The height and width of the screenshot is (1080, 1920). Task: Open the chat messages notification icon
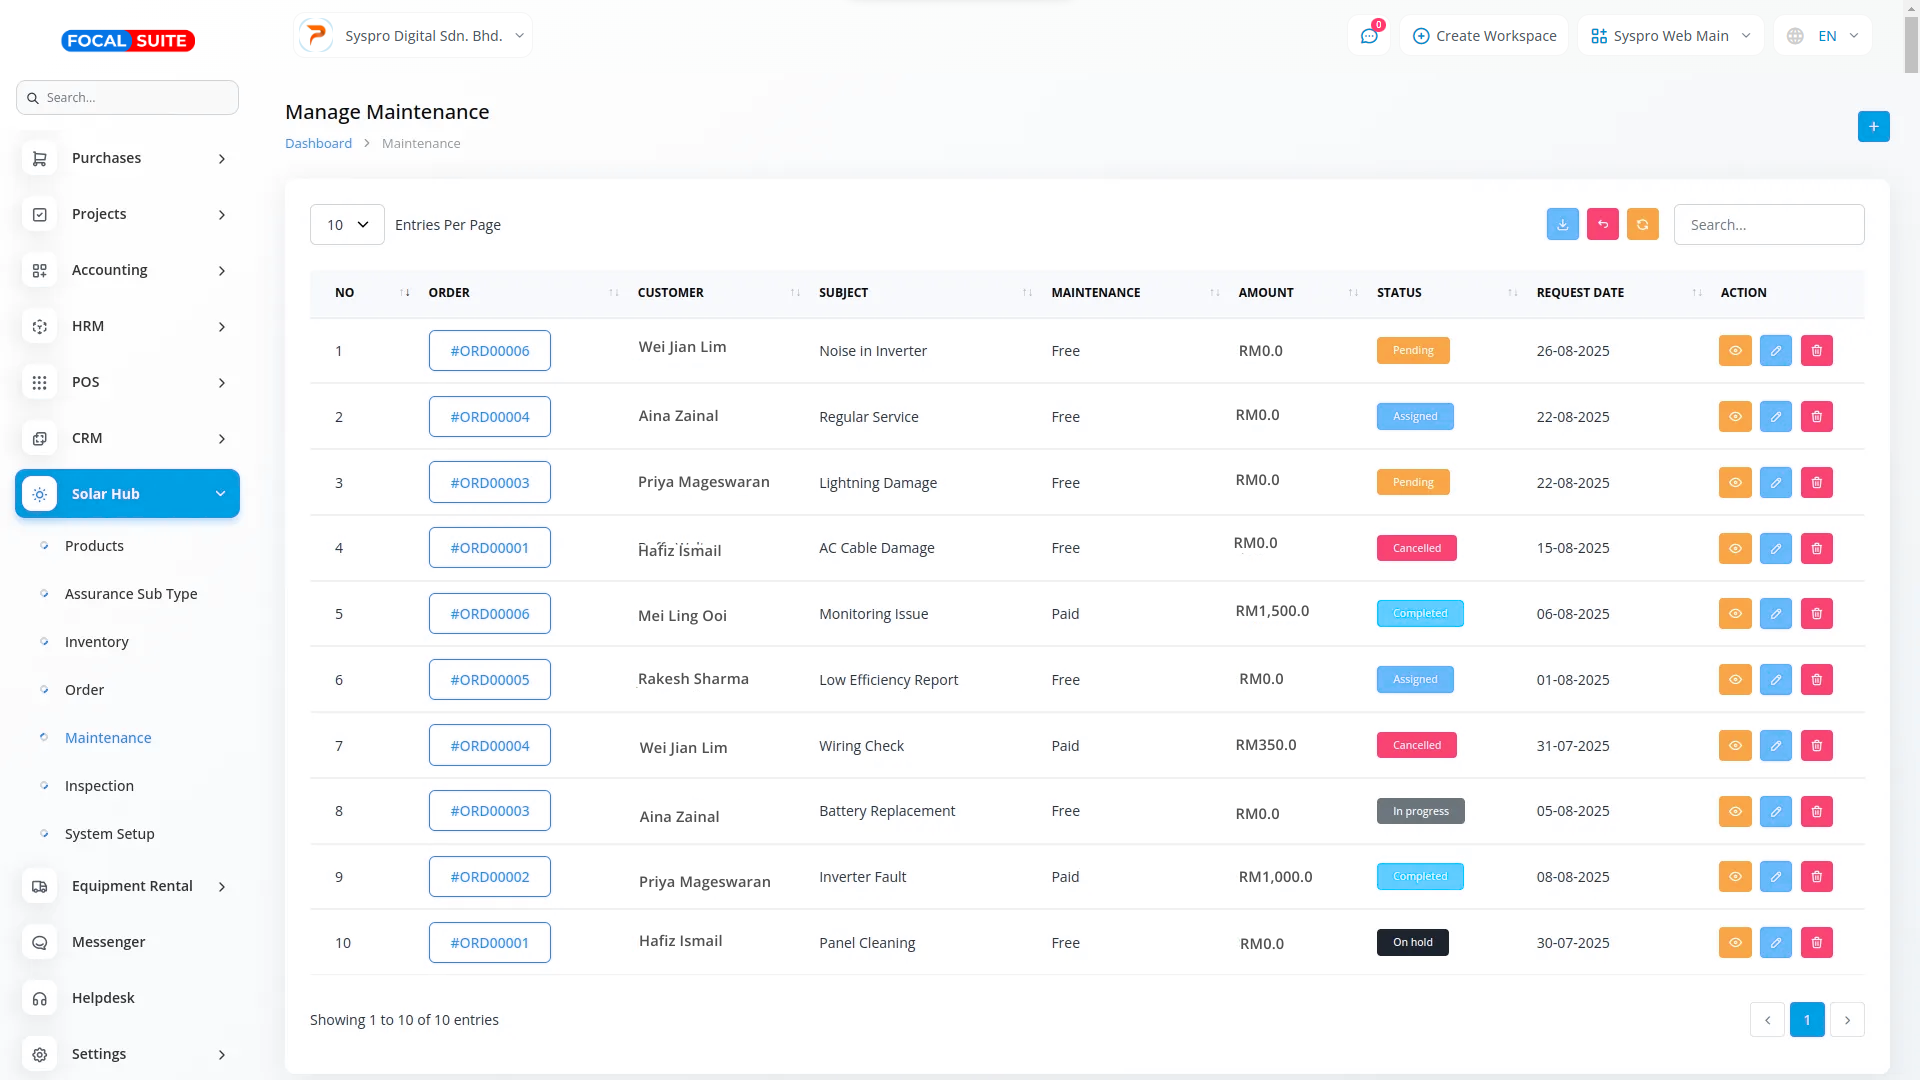(x=1369, y=36)
